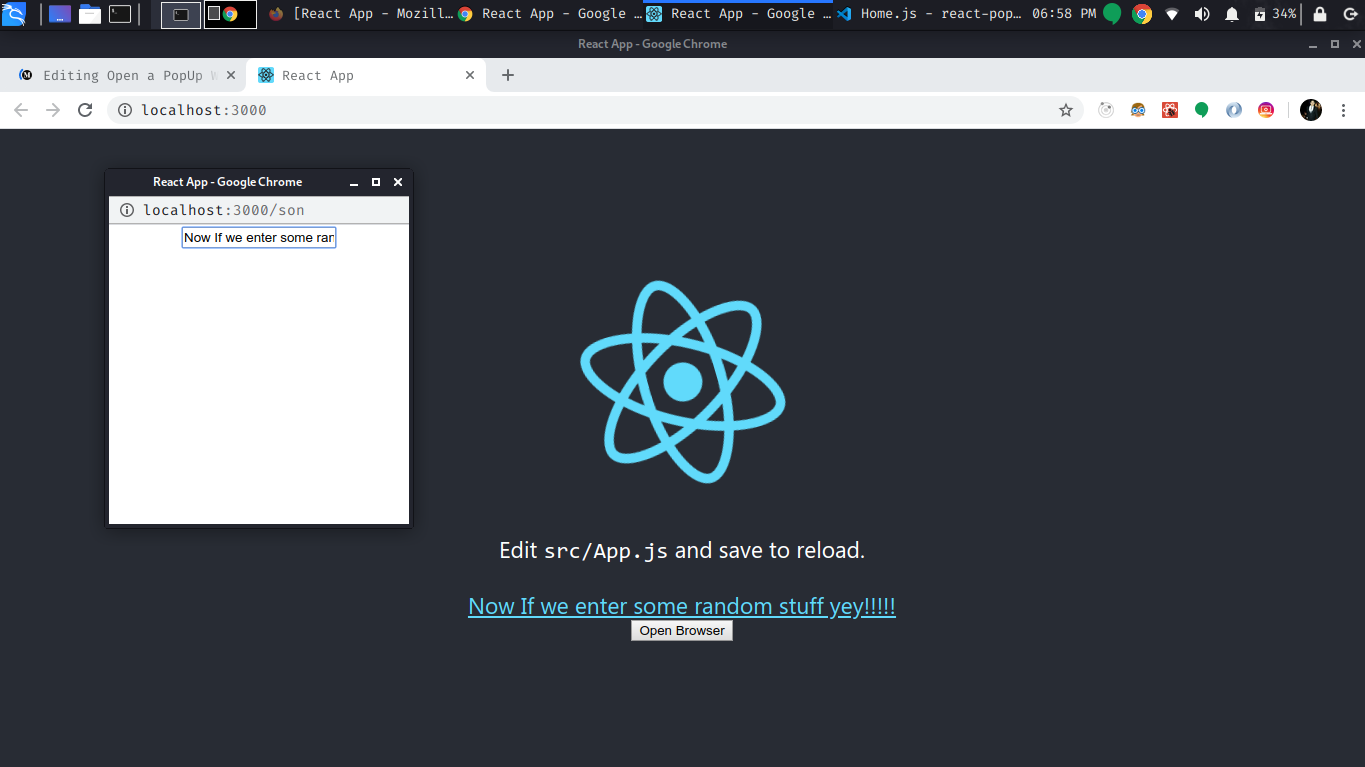Image resolution: width=1365 pixels, height=767 pixels.
Task: Click the text field in popup window
Action: [259, 237]
